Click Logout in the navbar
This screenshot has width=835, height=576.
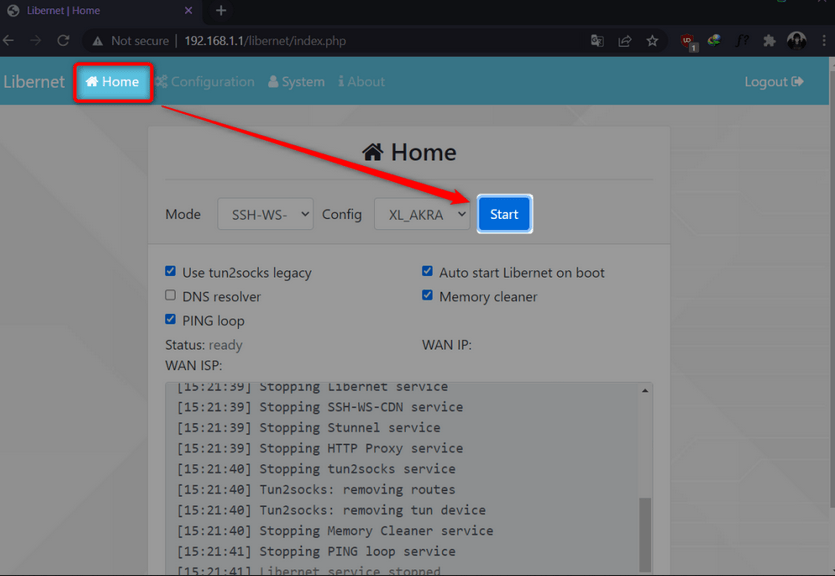pyautogui.click(x=774, y=81)
